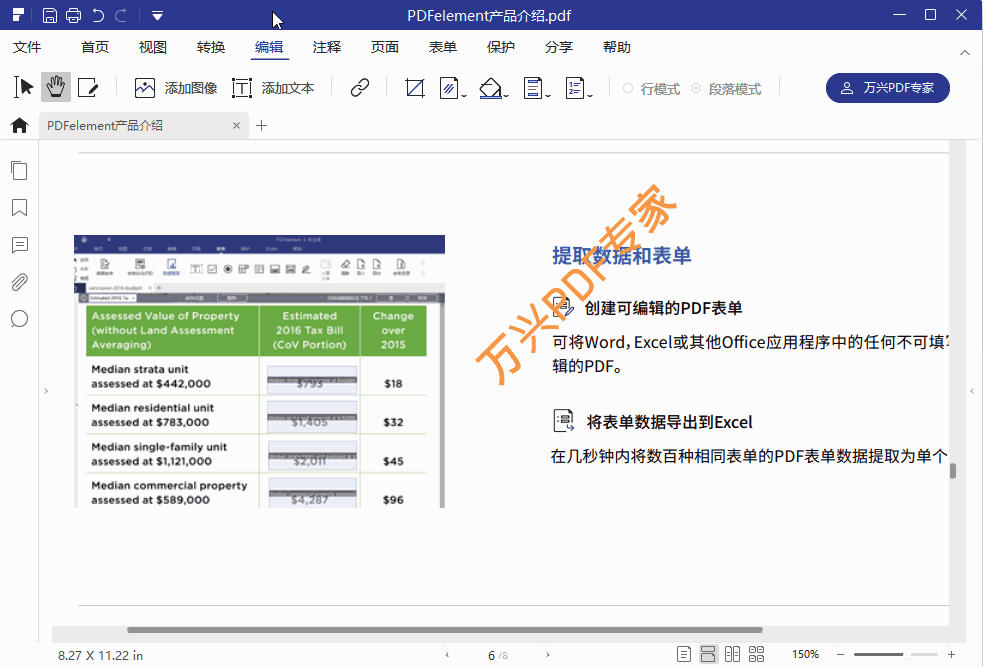Go to the previous page arrow

coord(447,655)
